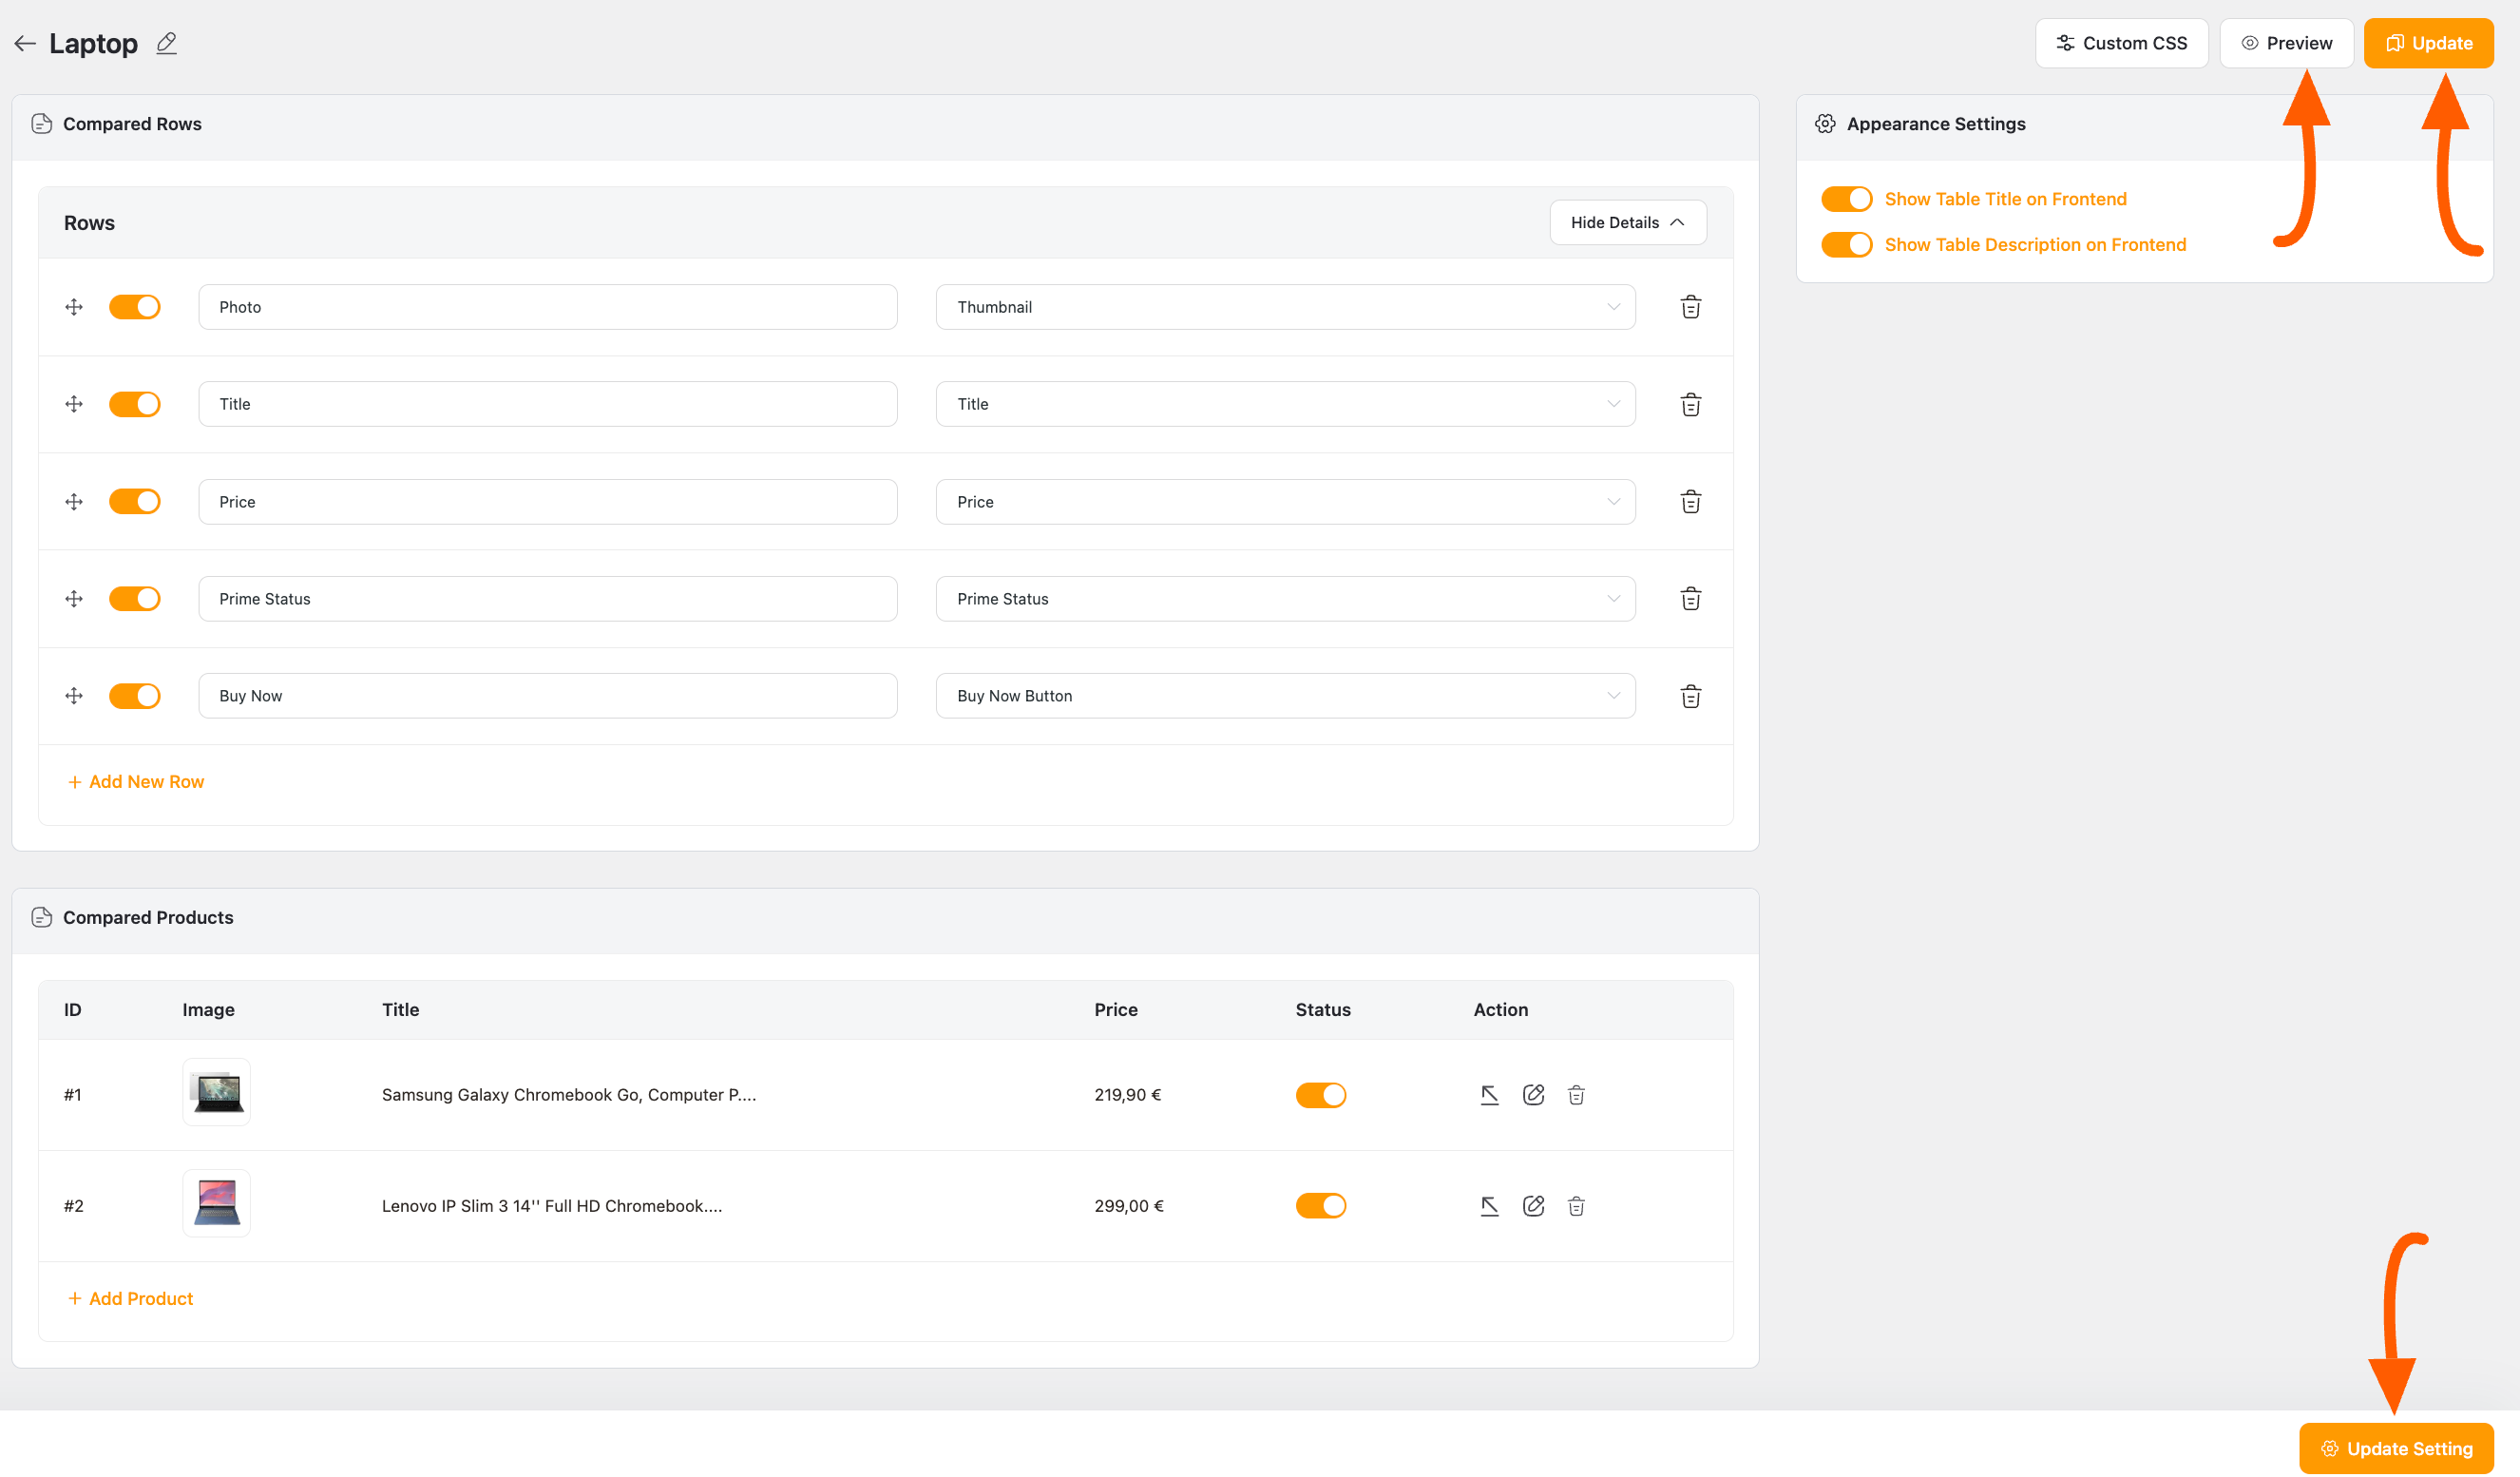Expand the Thumbnail field dropdown
Image resolution: width=2520 pixels, height=1477 pixels.
1610,306
